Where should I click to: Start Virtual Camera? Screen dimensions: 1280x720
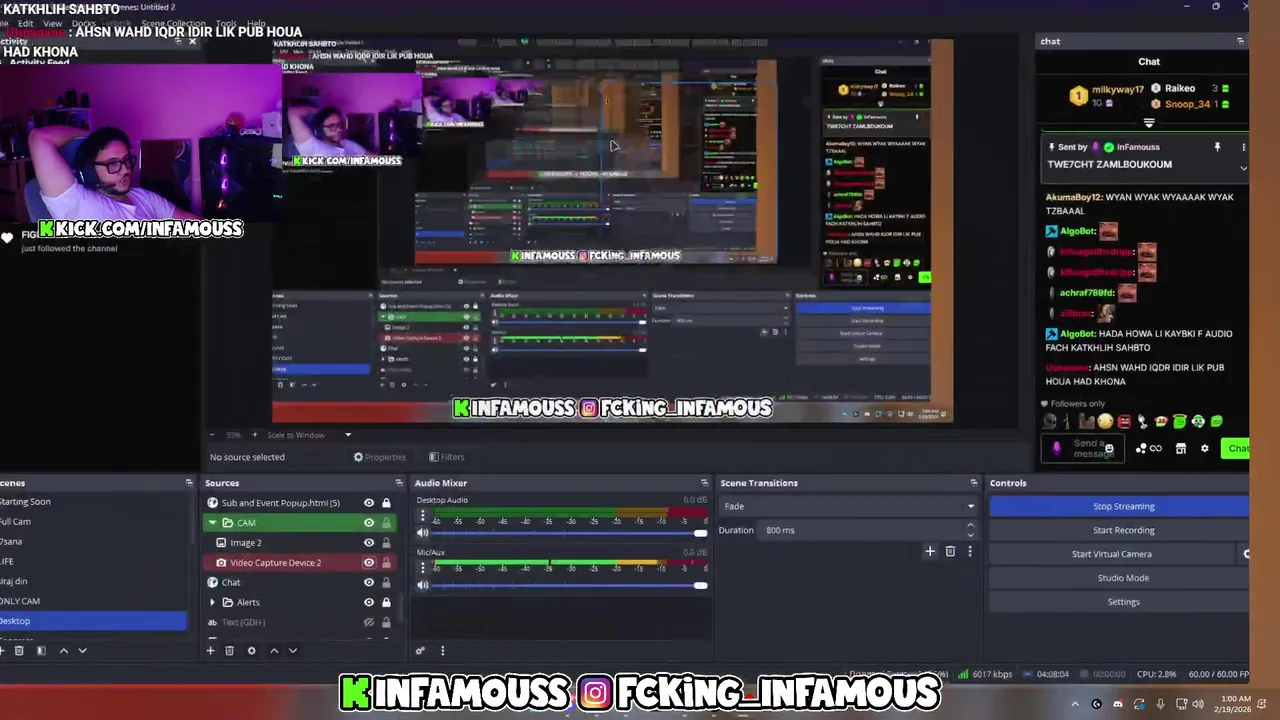(1111, 554)
